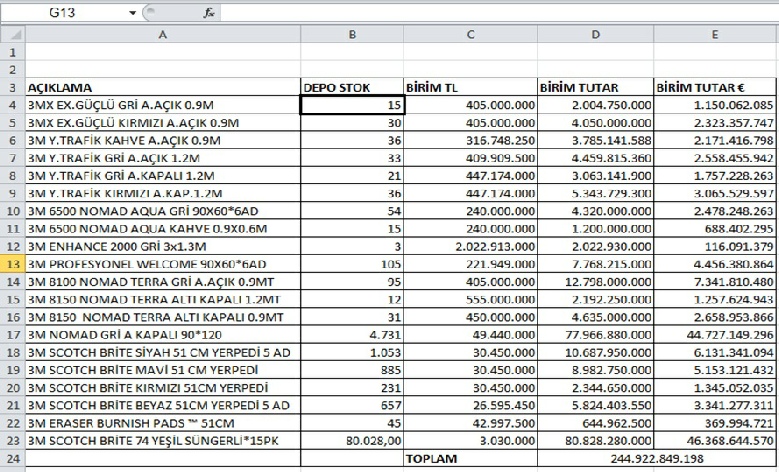779x472 pixels.
Task: Select cell 3M SCOTCH BRİTE MAVİ 51 CM YERPEDİ
Action: 163,370
